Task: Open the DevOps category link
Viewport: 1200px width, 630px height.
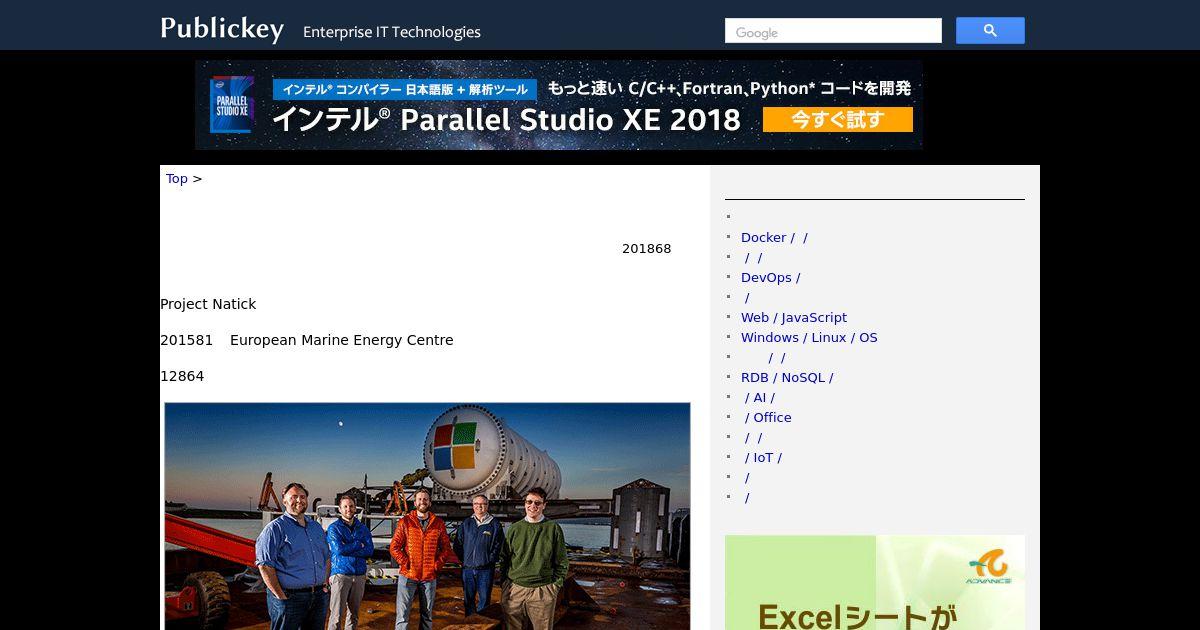Action: click(770, 278)
